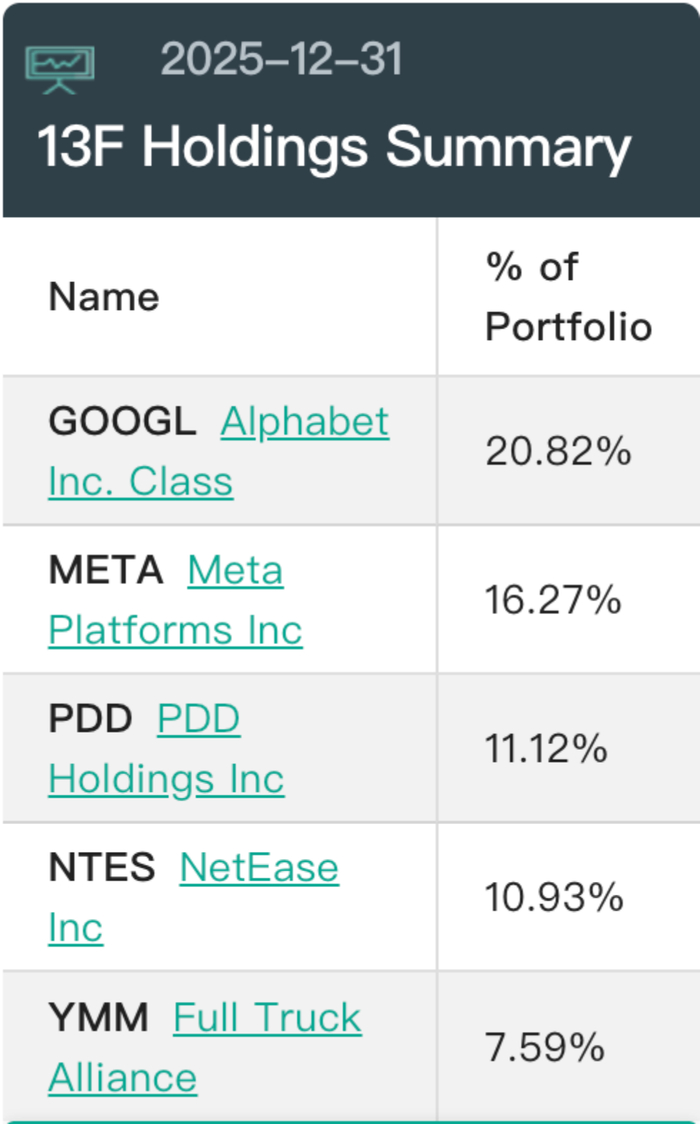Screen dimensions: 700x1124
Task: Click the 10.93% portfolio value
Action: [554, 898]
